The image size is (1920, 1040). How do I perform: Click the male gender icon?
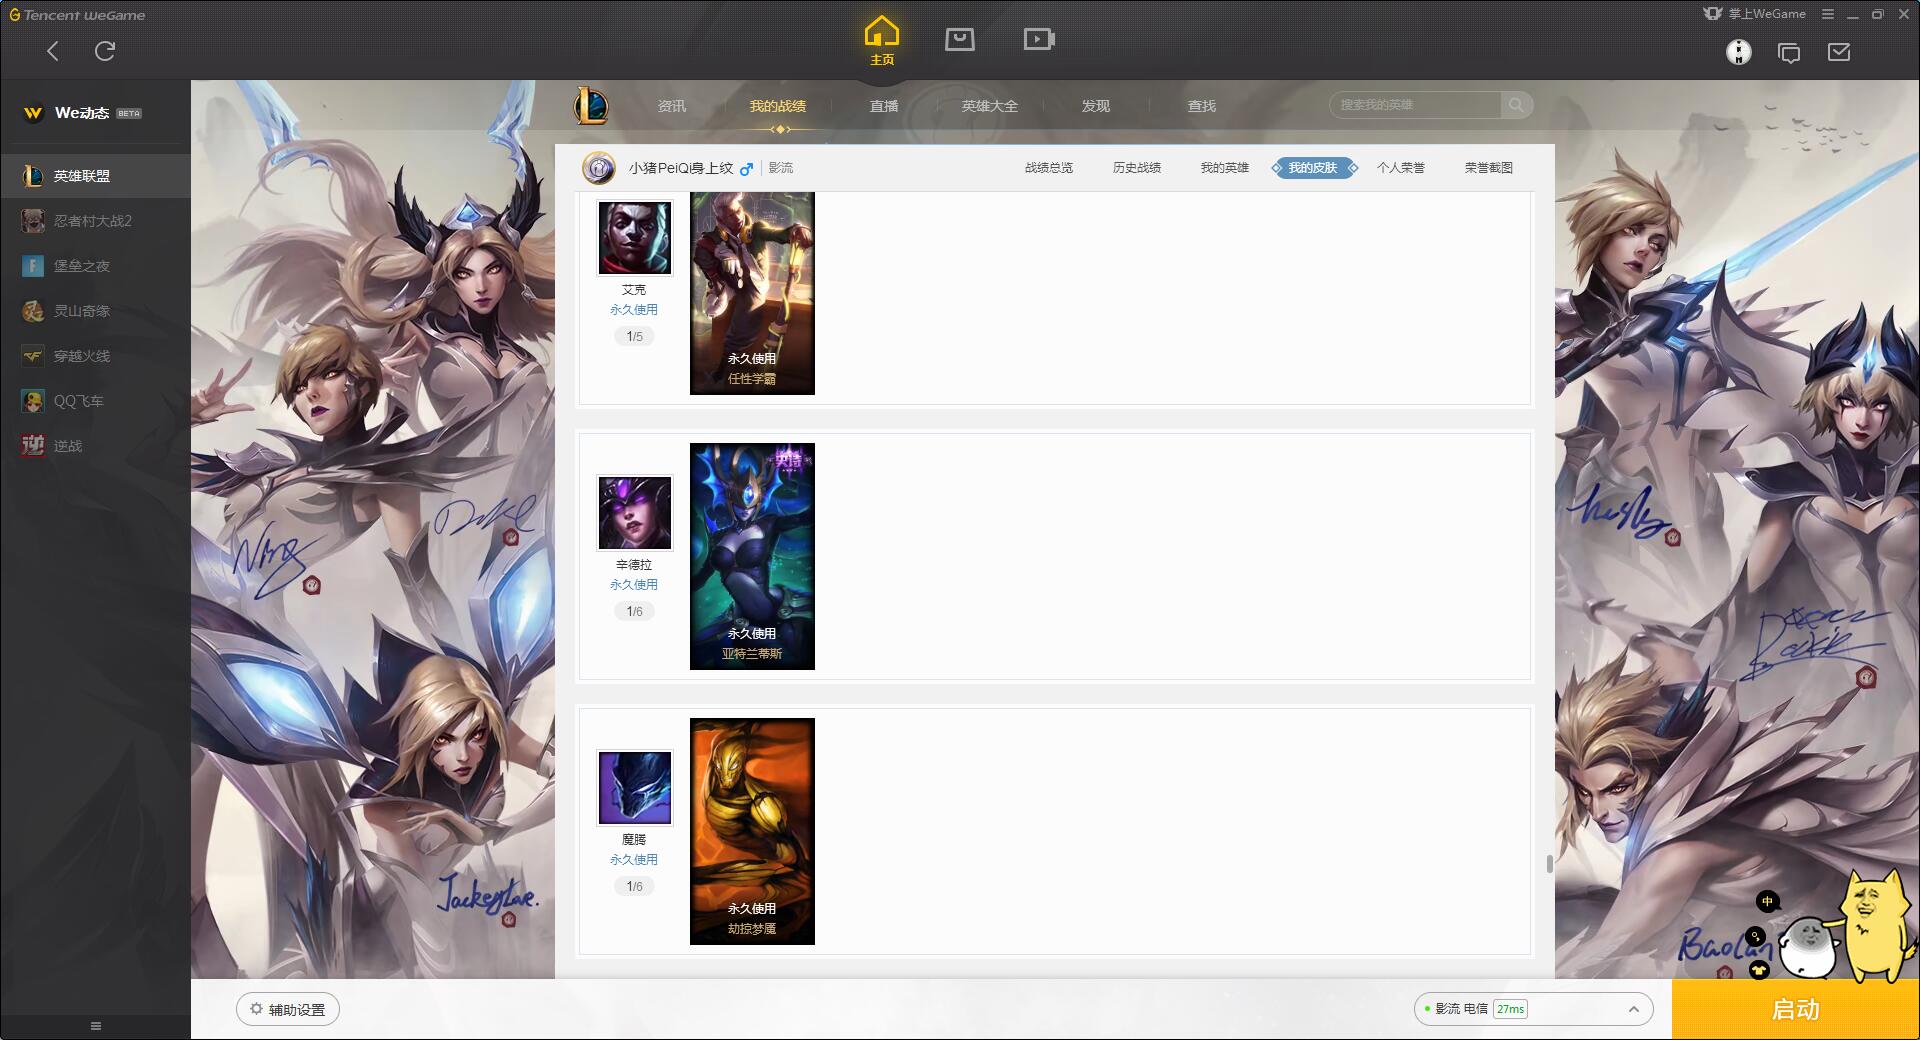(x=746, y=169)
